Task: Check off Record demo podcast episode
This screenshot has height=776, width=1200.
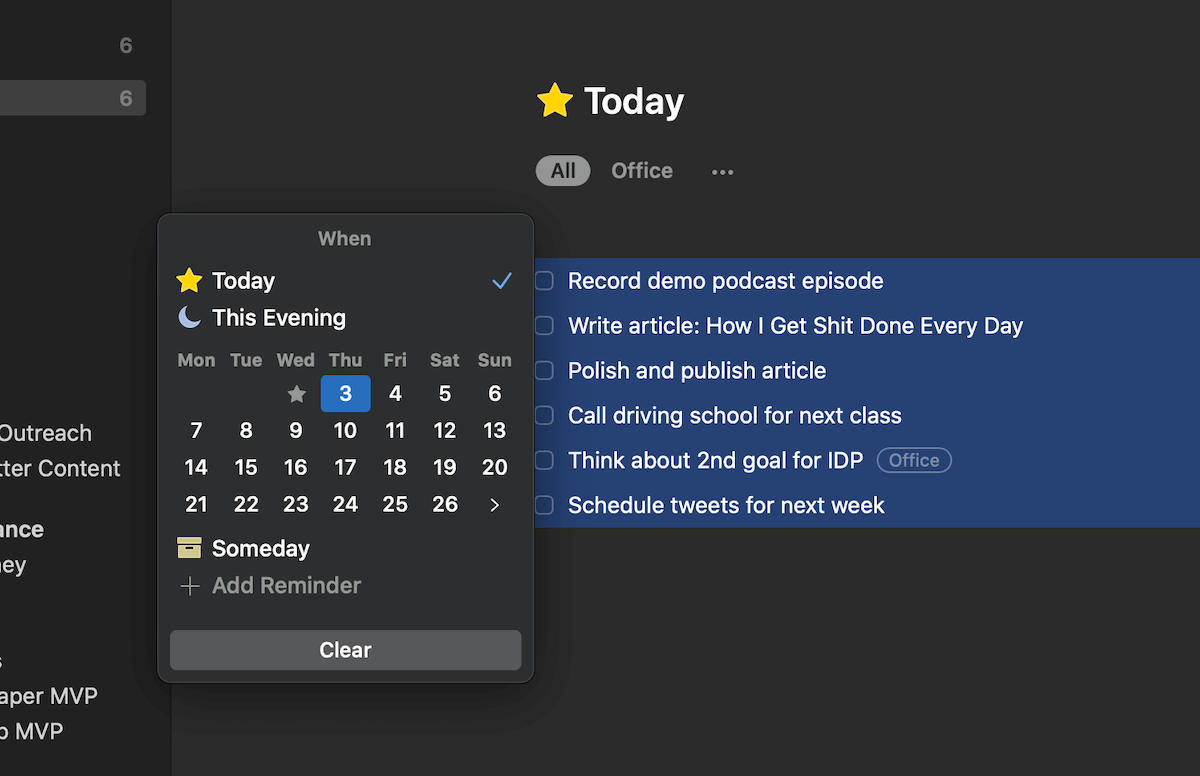Action: [x=543, y=281]
